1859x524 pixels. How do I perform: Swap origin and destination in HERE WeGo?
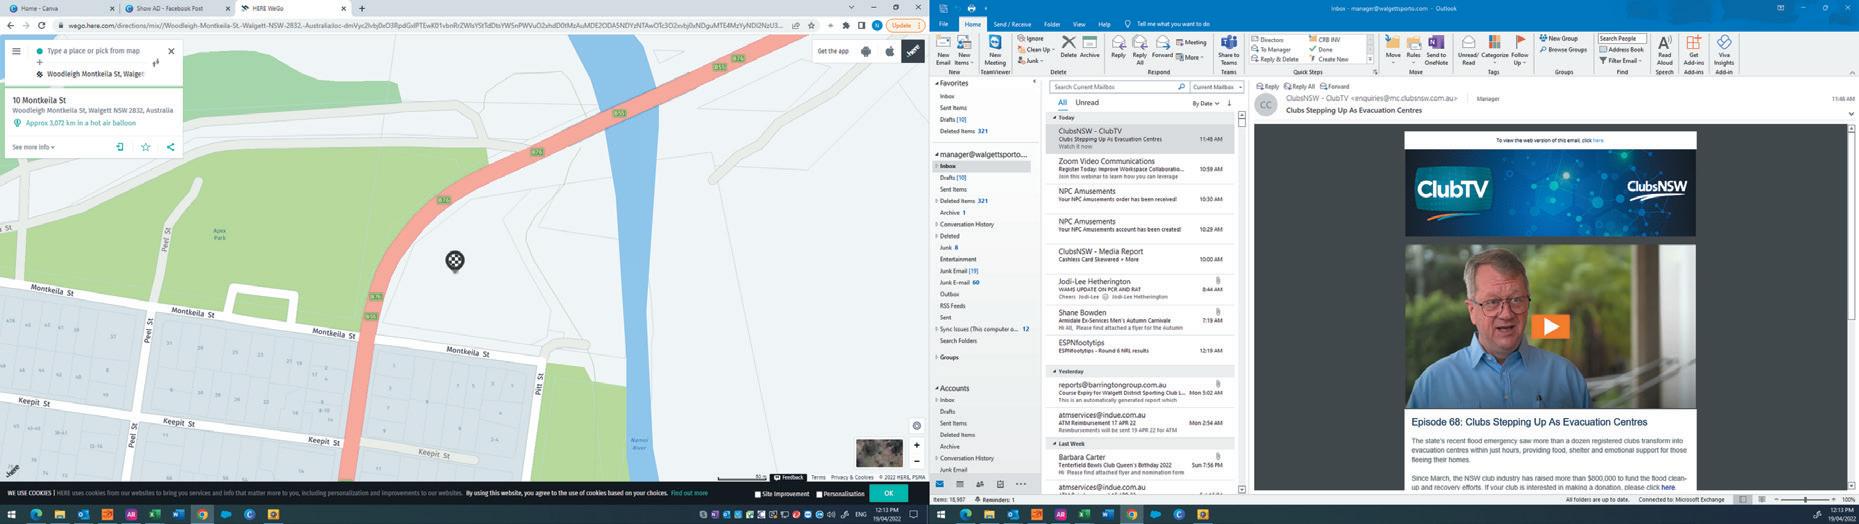coord(156,62)
